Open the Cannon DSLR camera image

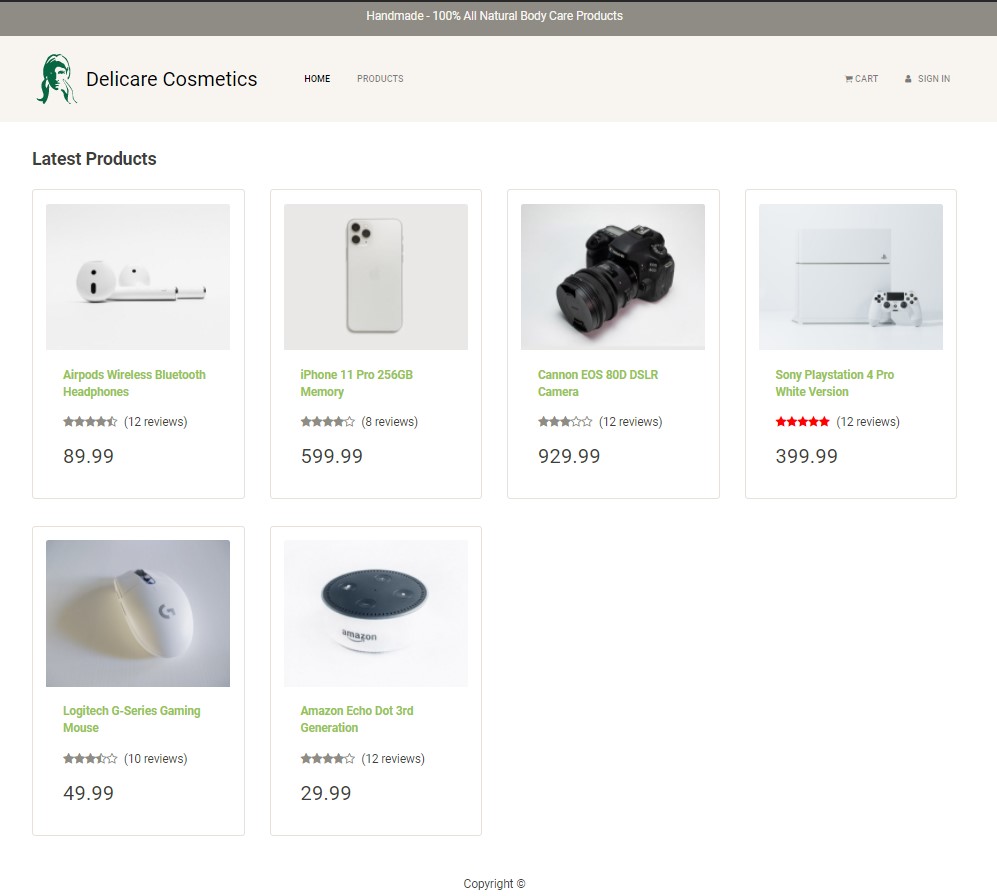(613, 277)
